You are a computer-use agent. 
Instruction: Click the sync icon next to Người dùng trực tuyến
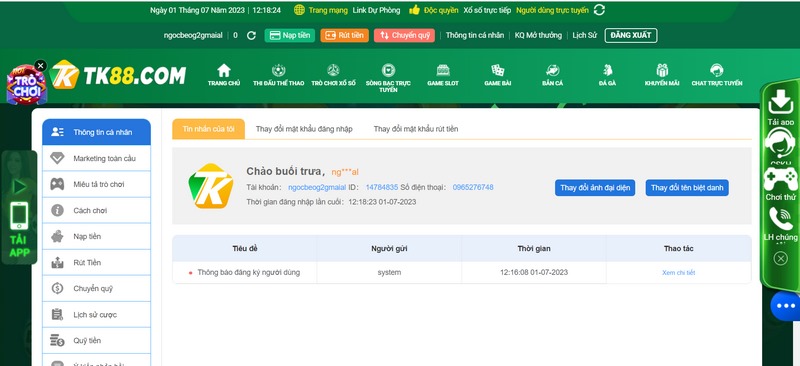click(599, 10)
